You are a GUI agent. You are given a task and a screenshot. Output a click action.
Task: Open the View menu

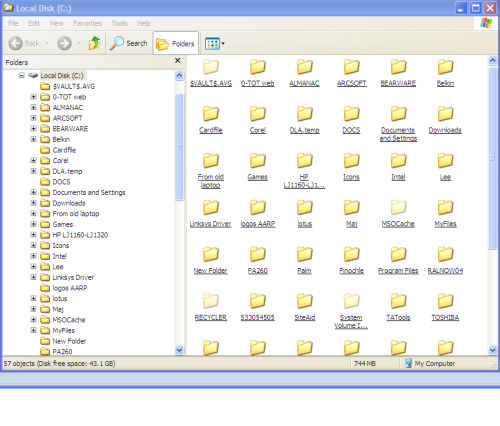[56, 23]
